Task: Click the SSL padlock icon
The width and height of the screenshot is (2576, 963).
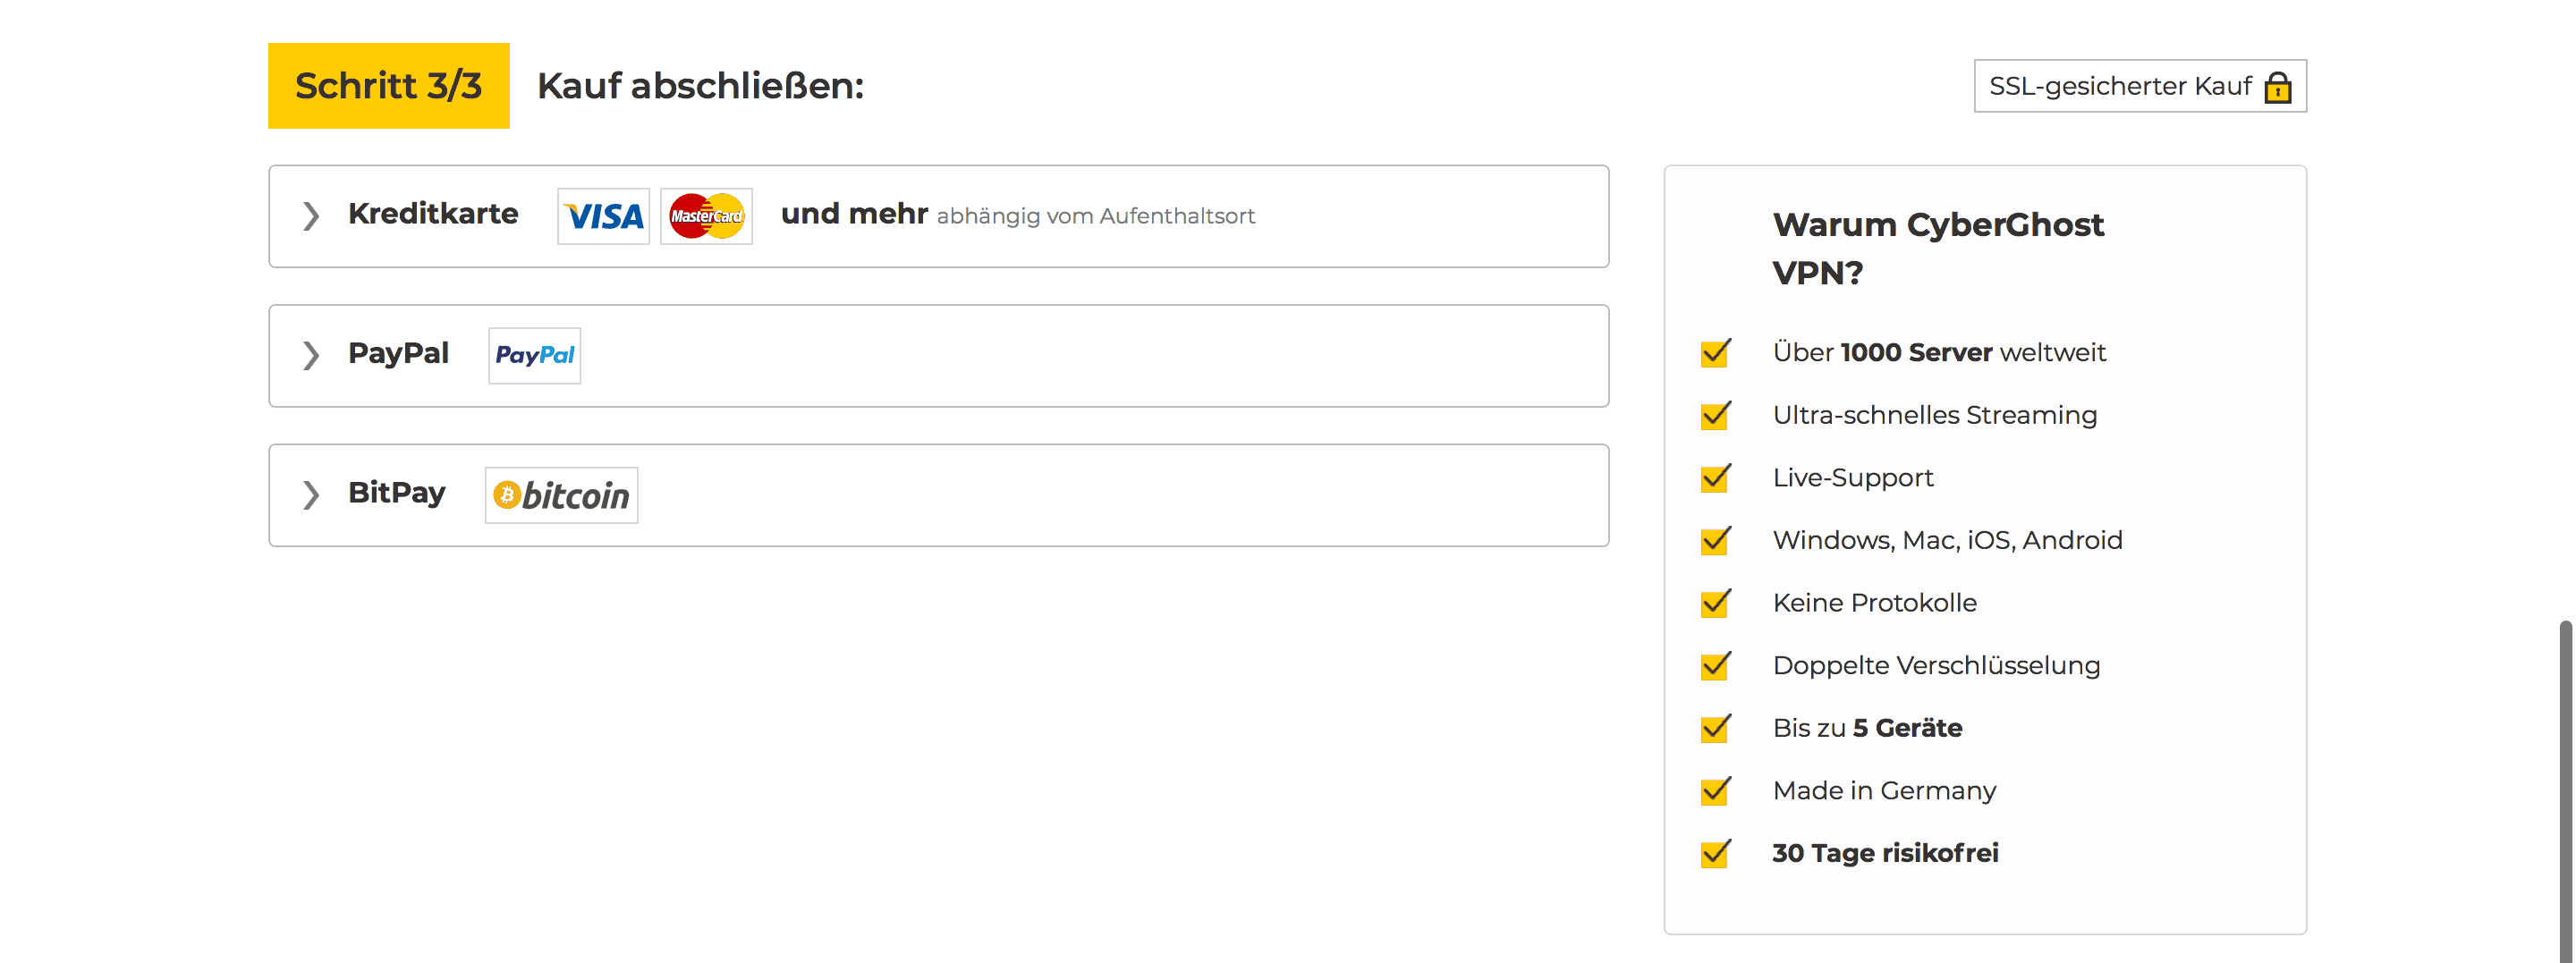Action: click(x=2277, y=87)
